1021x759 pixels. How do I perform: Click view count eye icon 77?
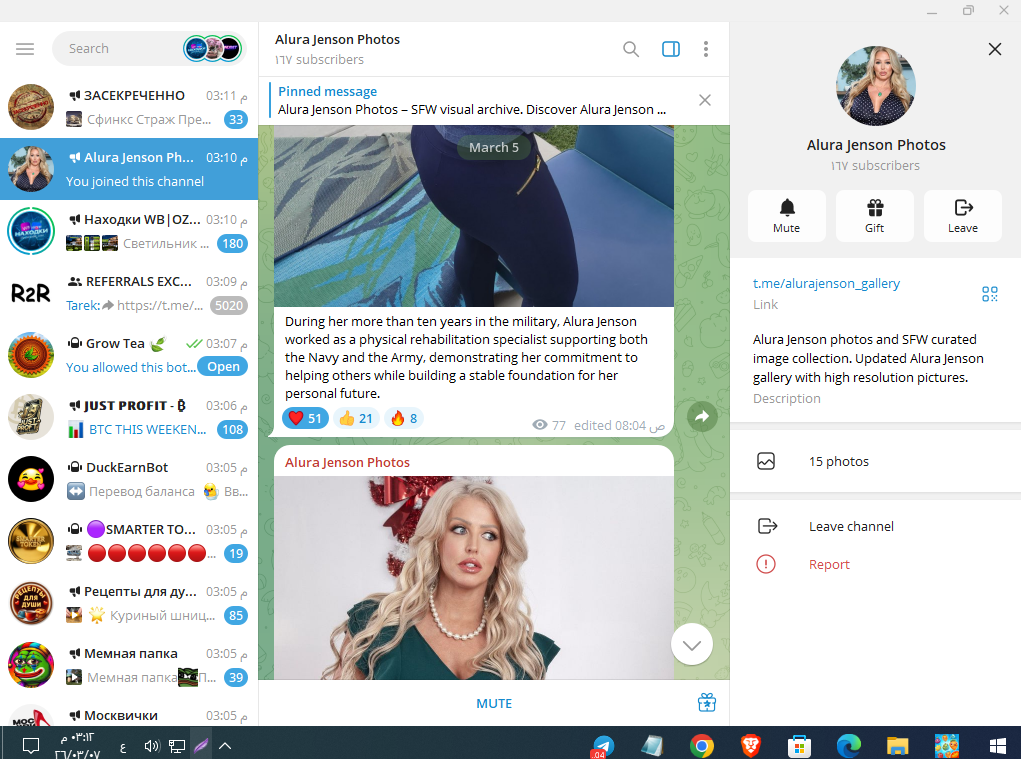(540, 425)
